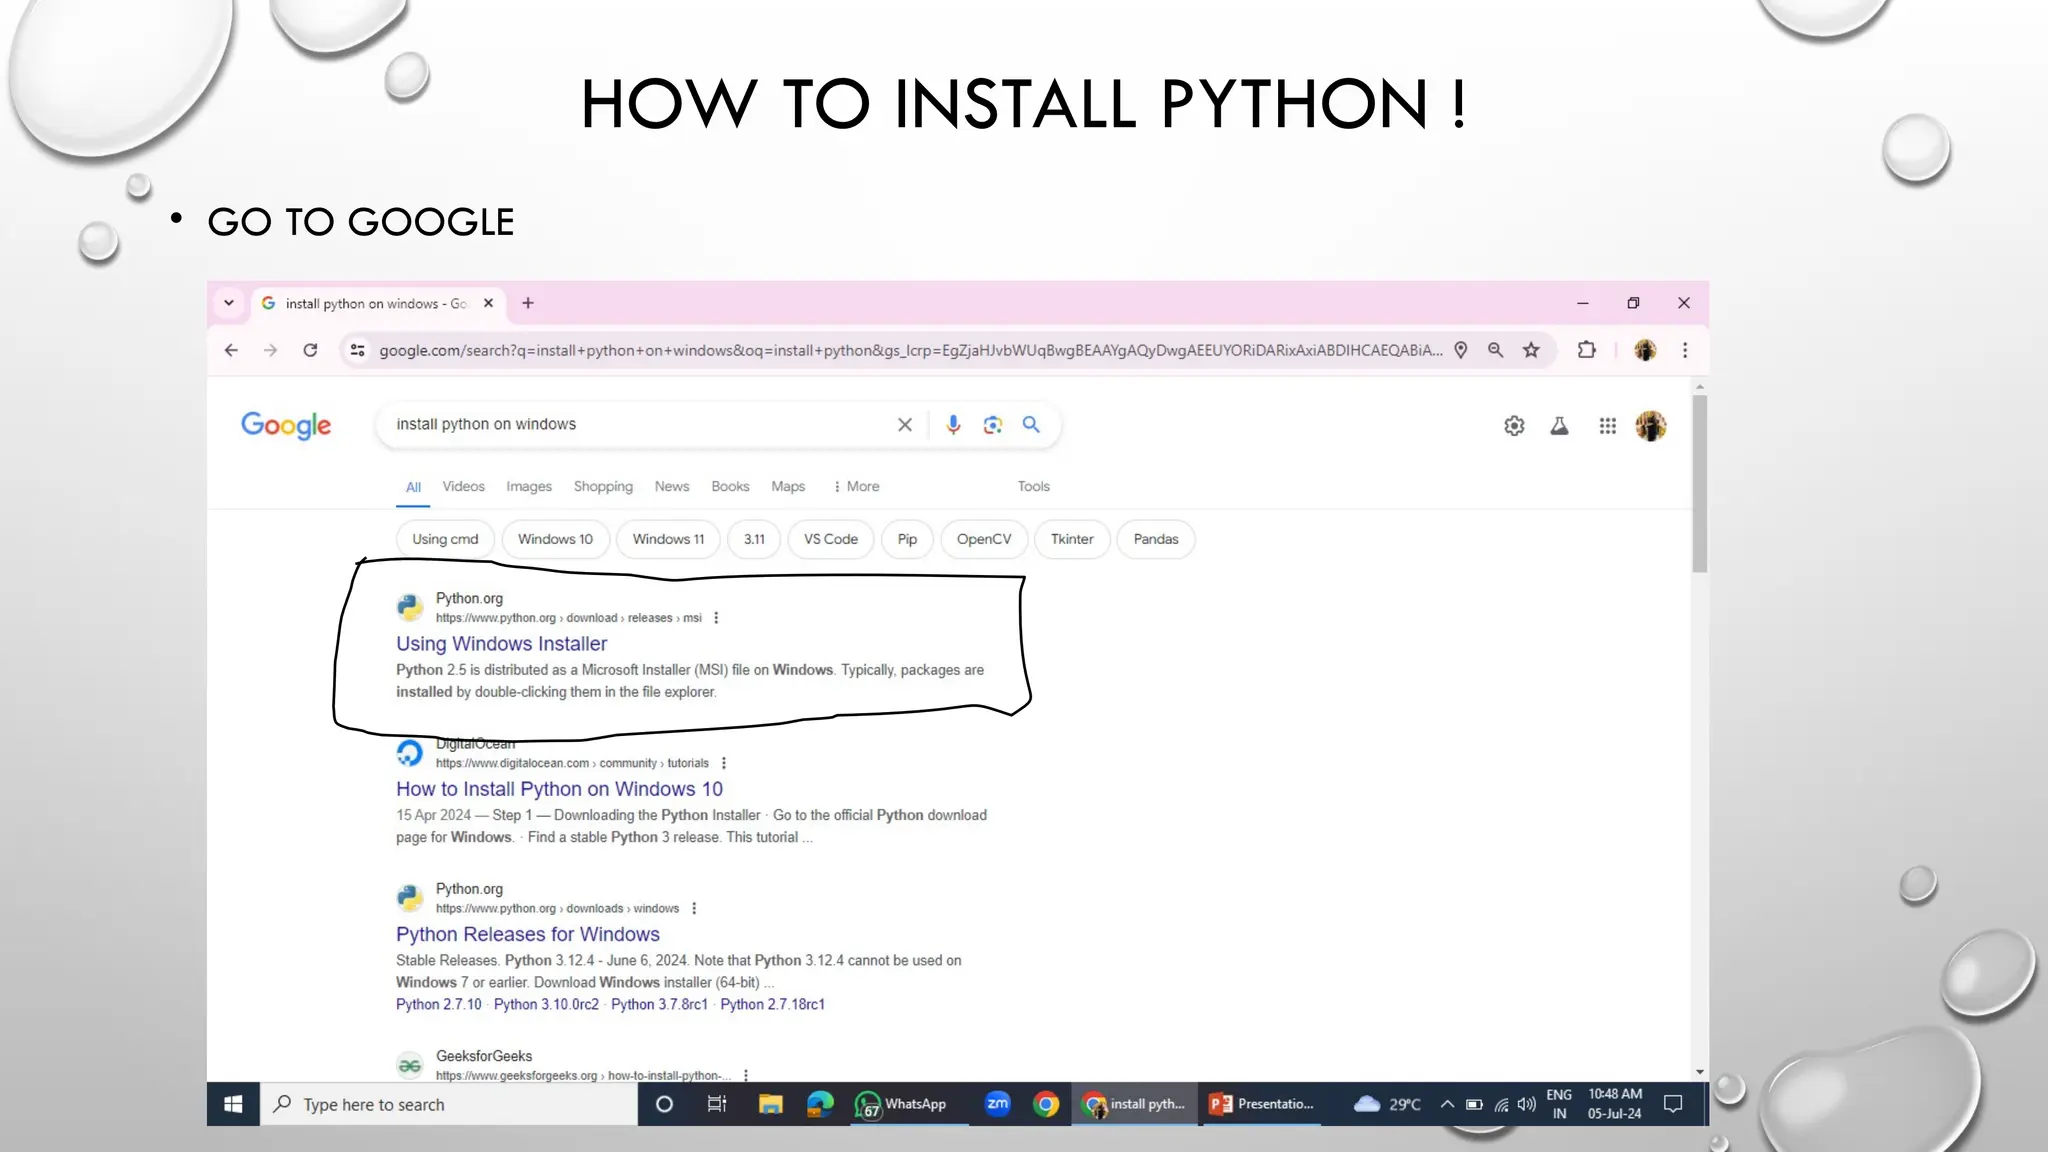Open Python Releases for Windows link
The image size is (2048, 1152).
coord(527,934)
